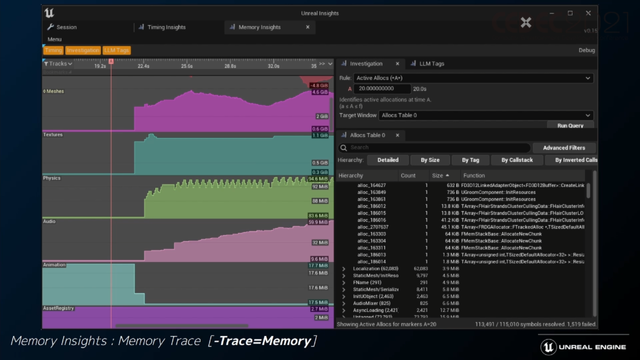Click the Investigation panel tab icon
The height and width of the screenshot is (360, 640).
344,64
